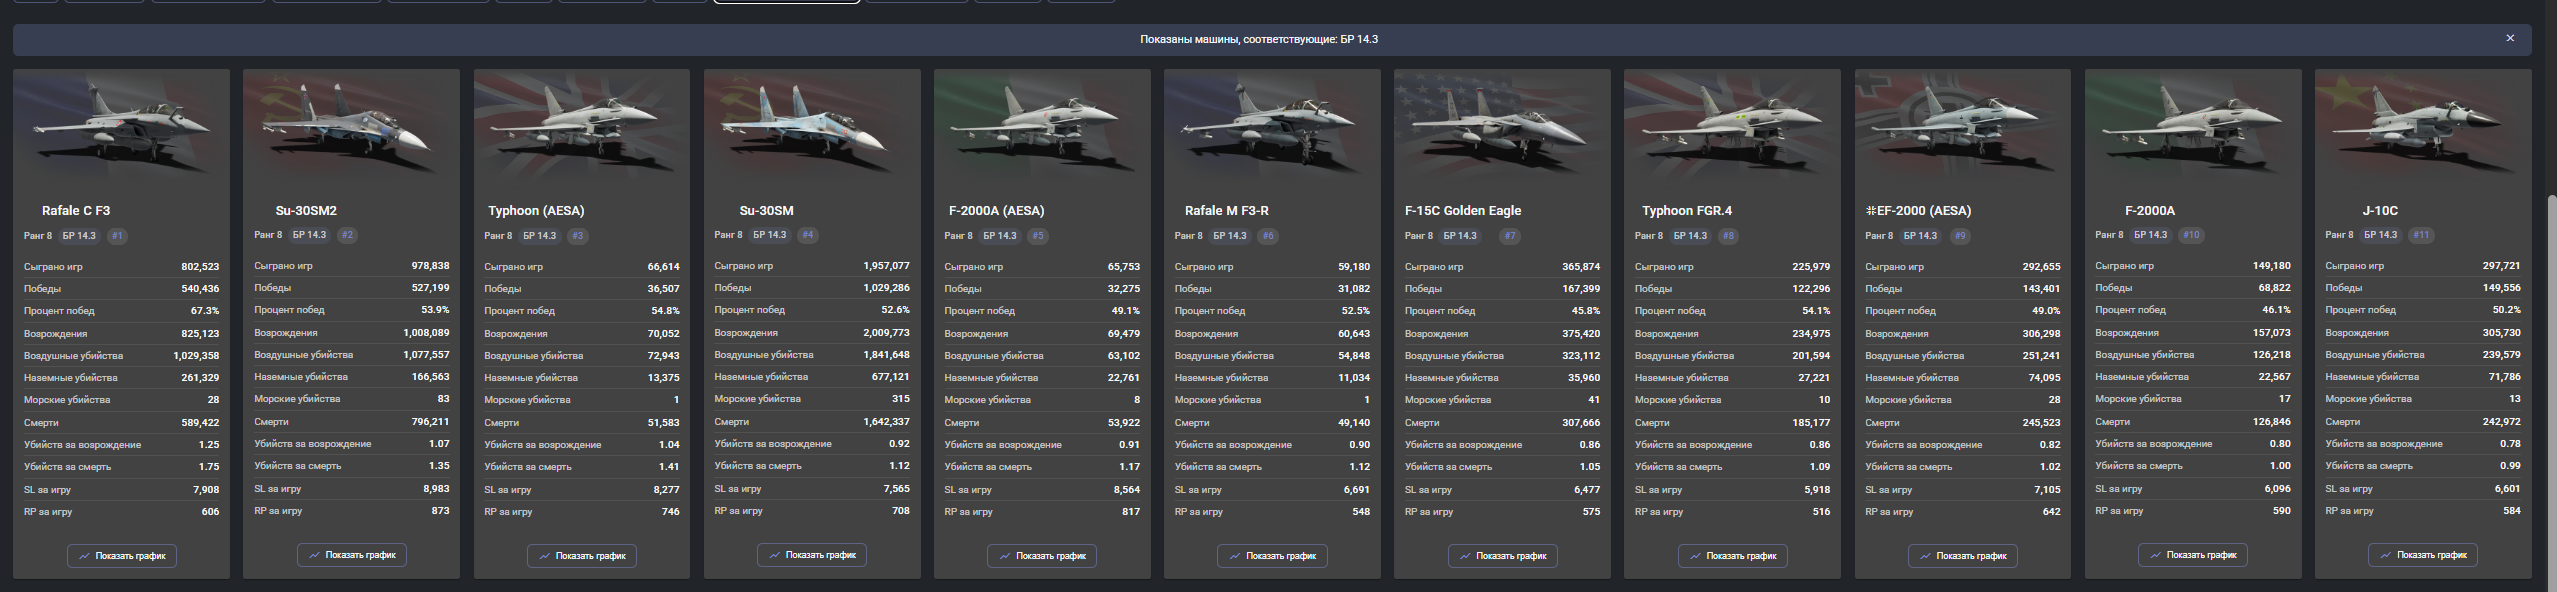Click the #11 rank badge on J-10C
The image size is (2557, 592).
2421,235
